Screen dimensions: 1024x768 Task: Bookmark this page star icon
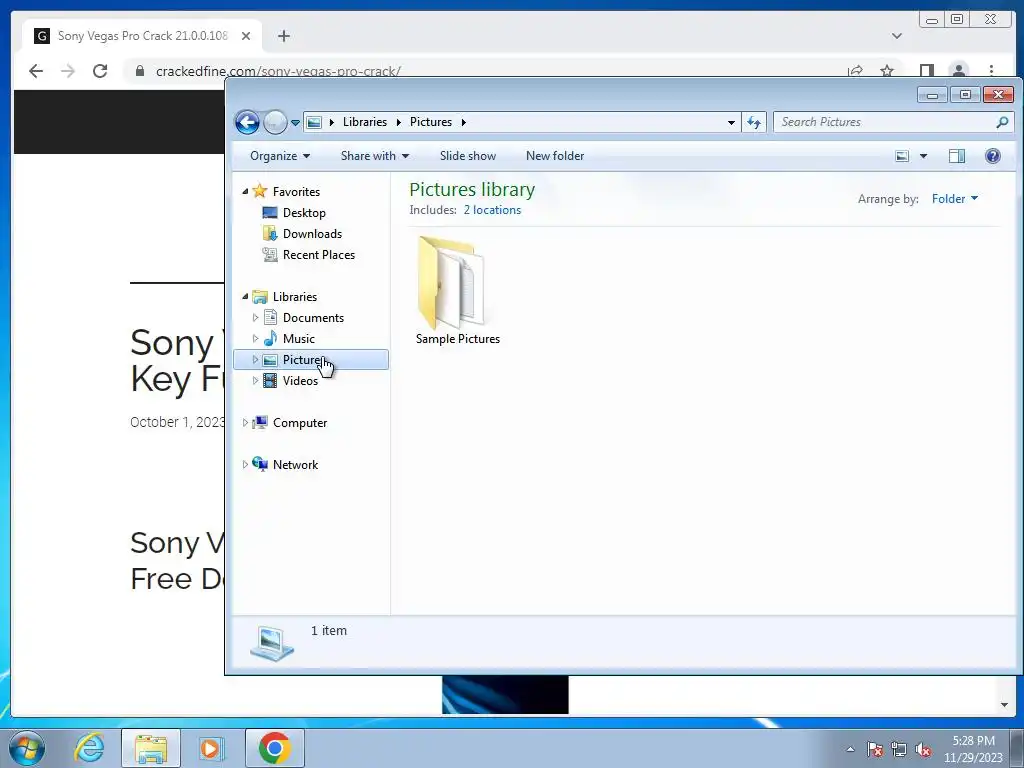(x=886, y=71)
